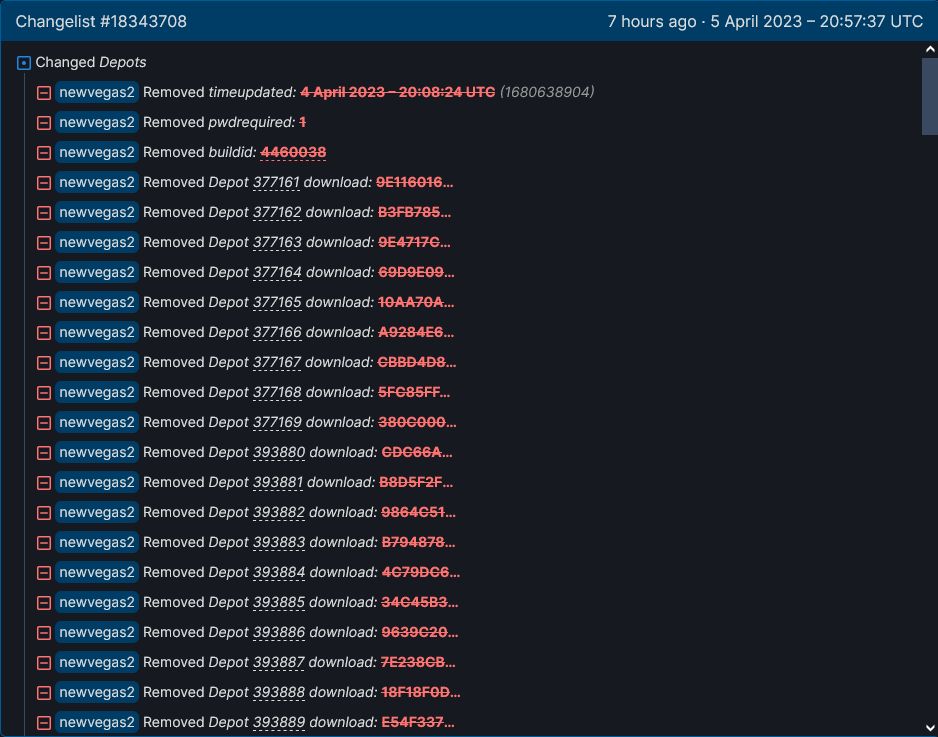Click minus icon on Depot 393889 row
Image resolution: width=938 pixels, height=737 pixels.
[x=44, y=723]
